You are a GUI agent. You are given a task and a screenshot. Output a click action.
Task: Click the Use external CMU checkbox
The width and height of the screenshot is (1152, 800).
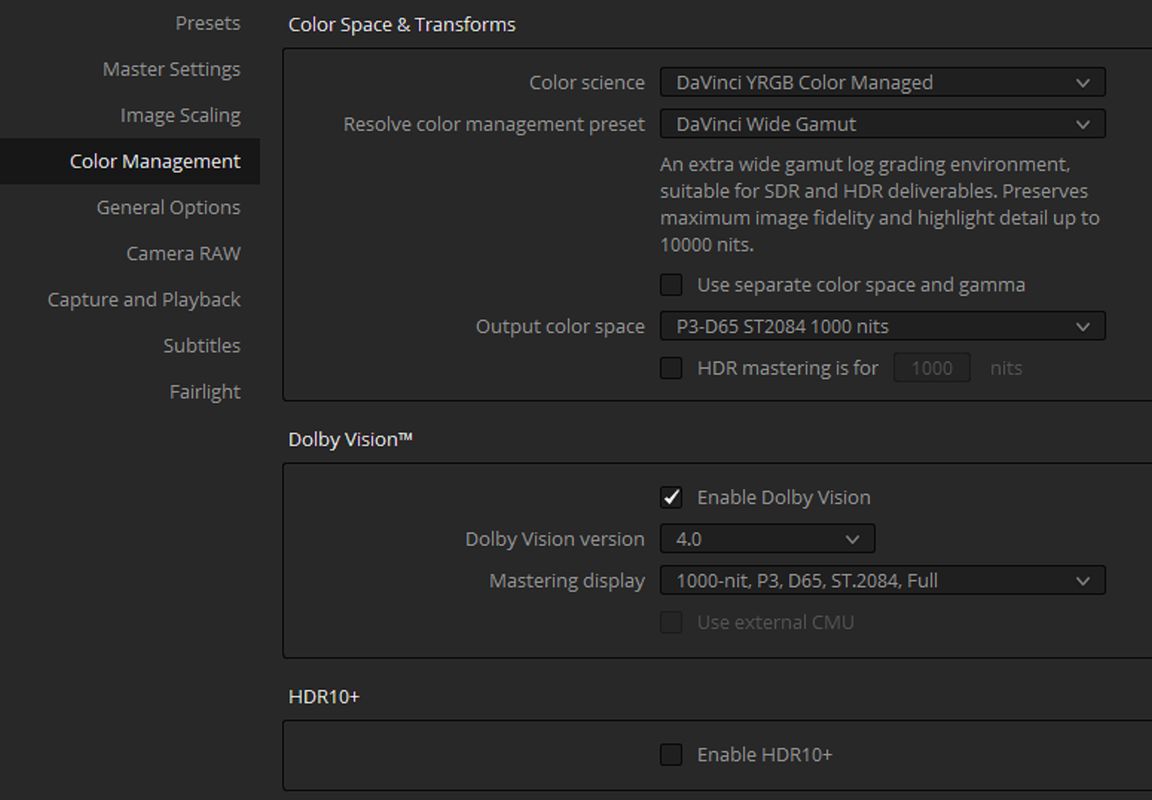pos(671,622)
